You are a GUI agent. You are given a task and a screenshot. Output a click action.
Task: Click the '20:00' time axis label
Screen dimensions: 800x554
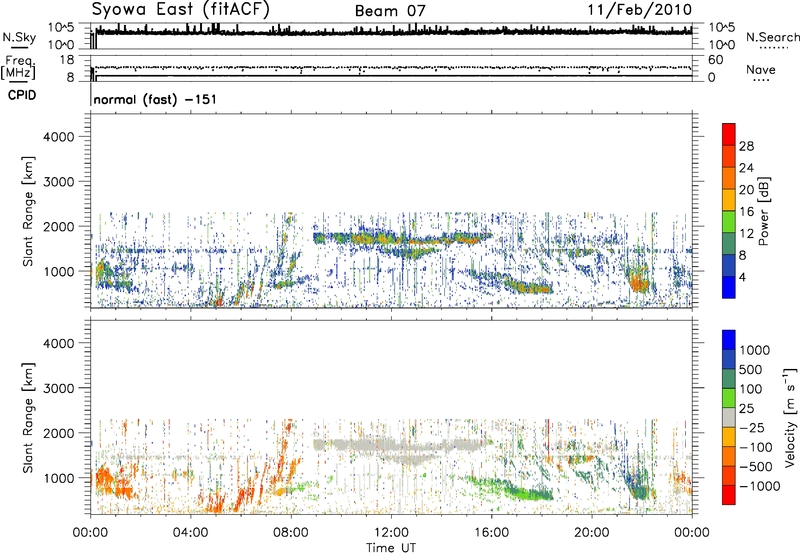pyautogui.click(x=591, y=533)
